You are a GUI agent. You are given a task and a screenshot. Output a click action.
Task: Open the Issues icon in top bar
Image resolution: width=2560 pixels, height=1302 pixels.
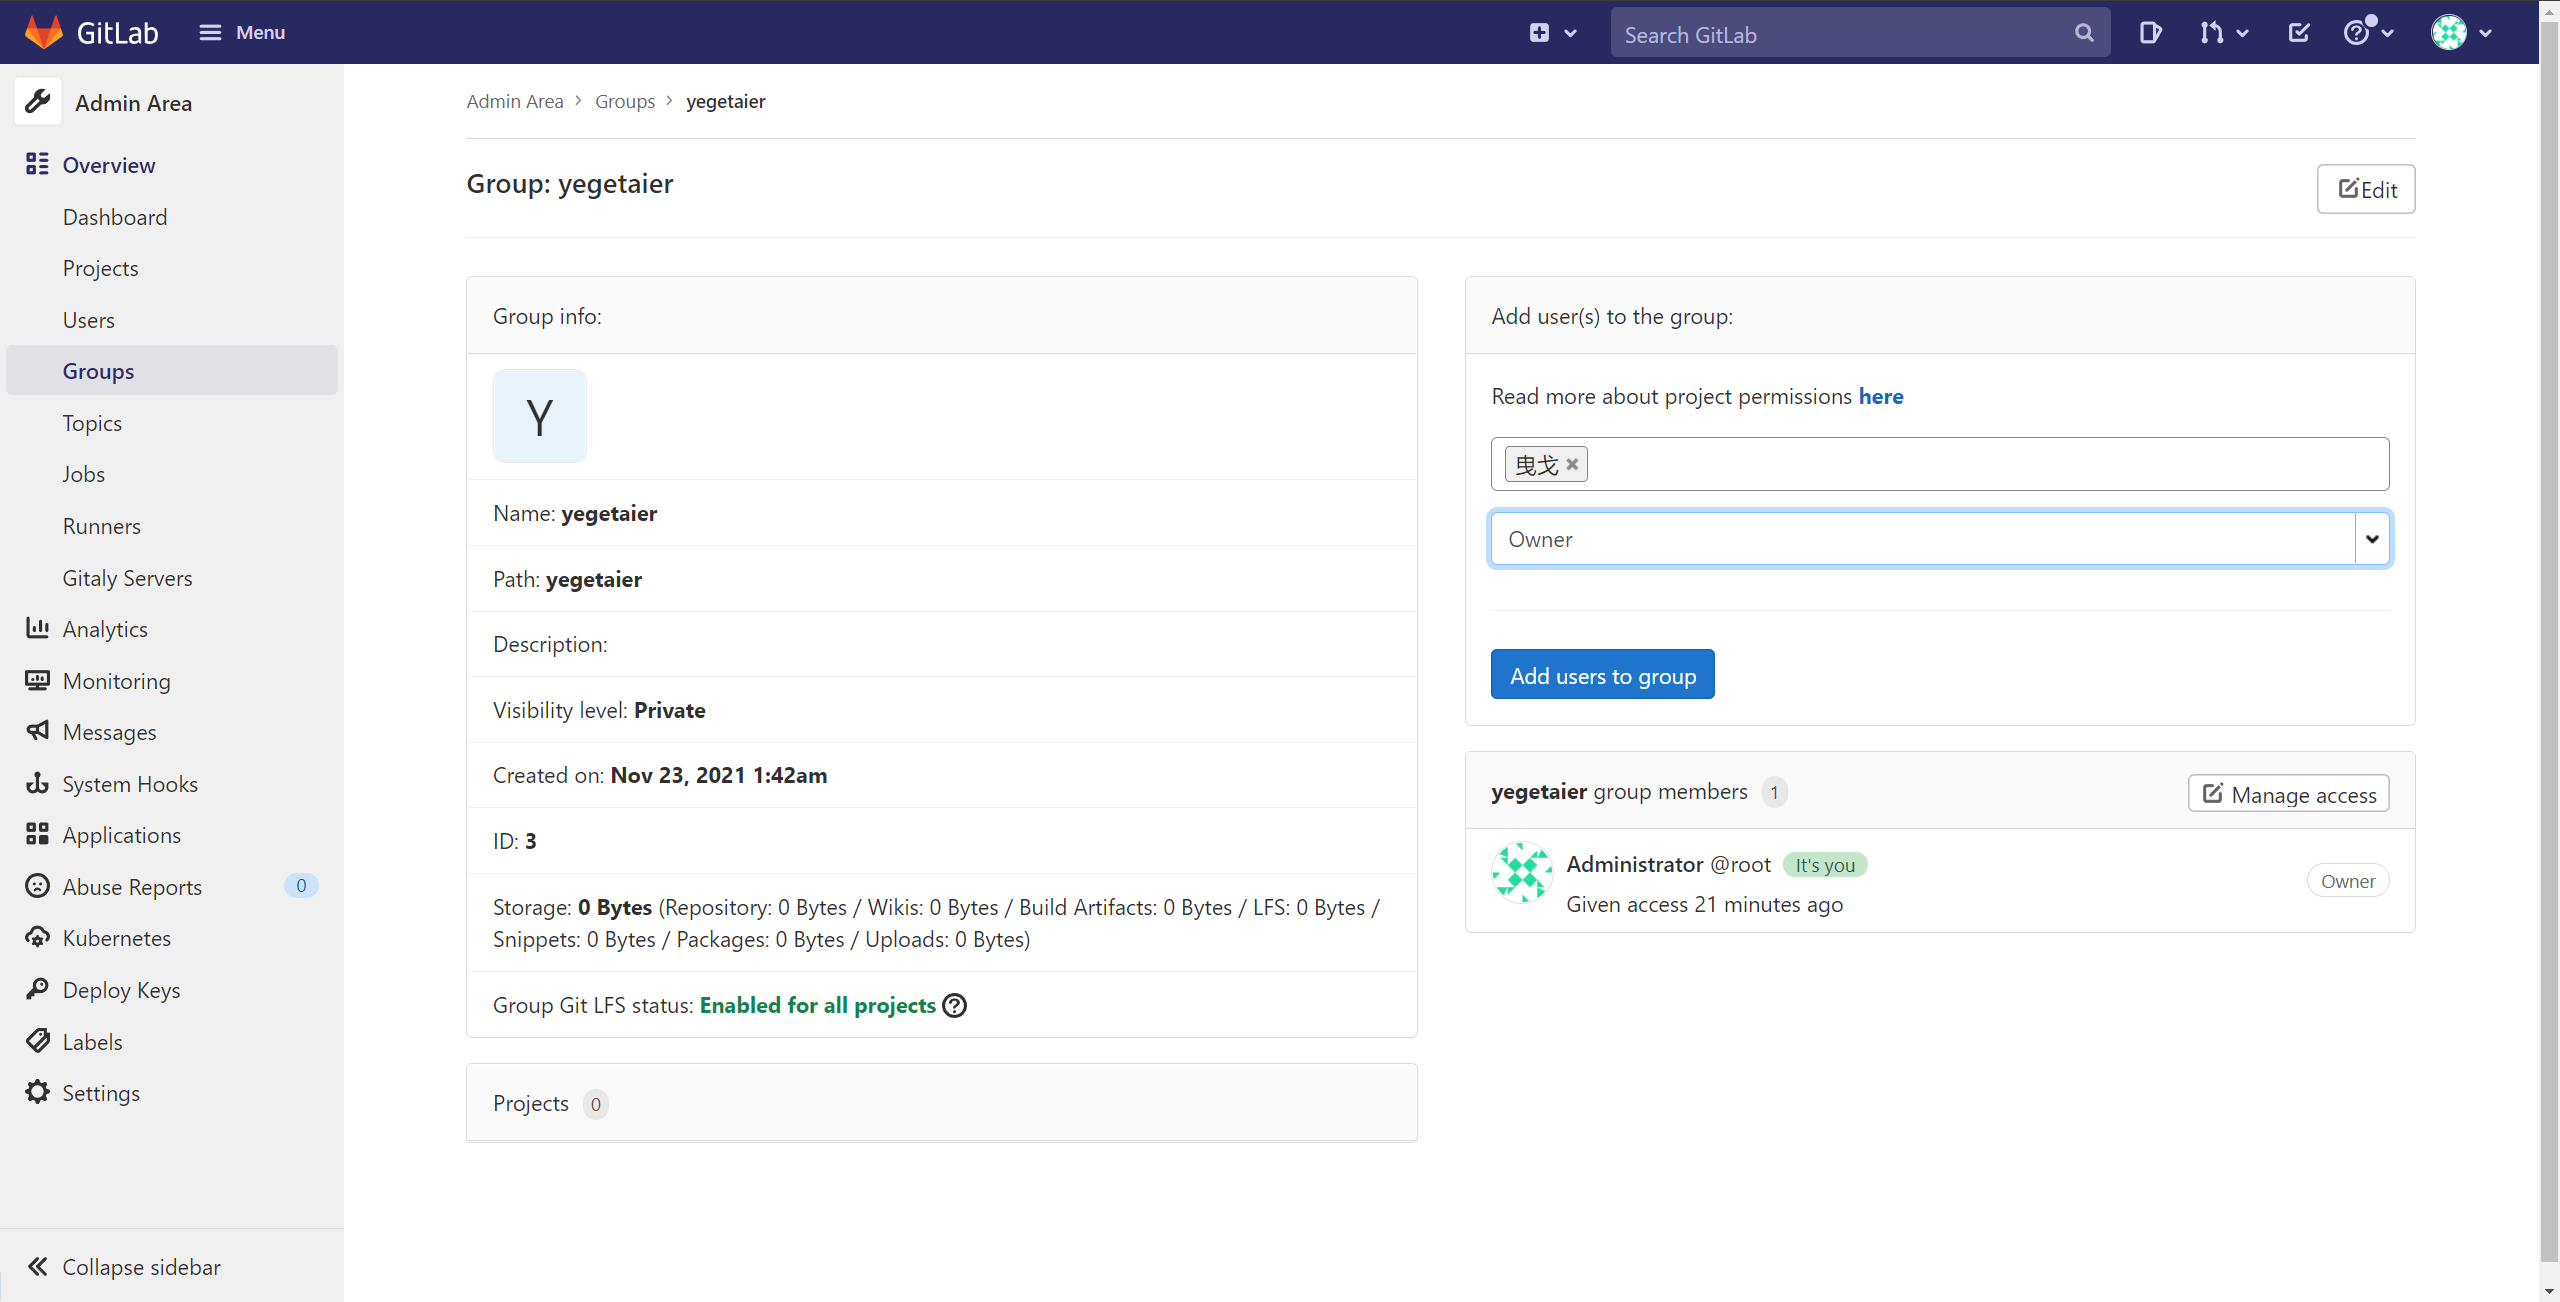(2150, 33)
